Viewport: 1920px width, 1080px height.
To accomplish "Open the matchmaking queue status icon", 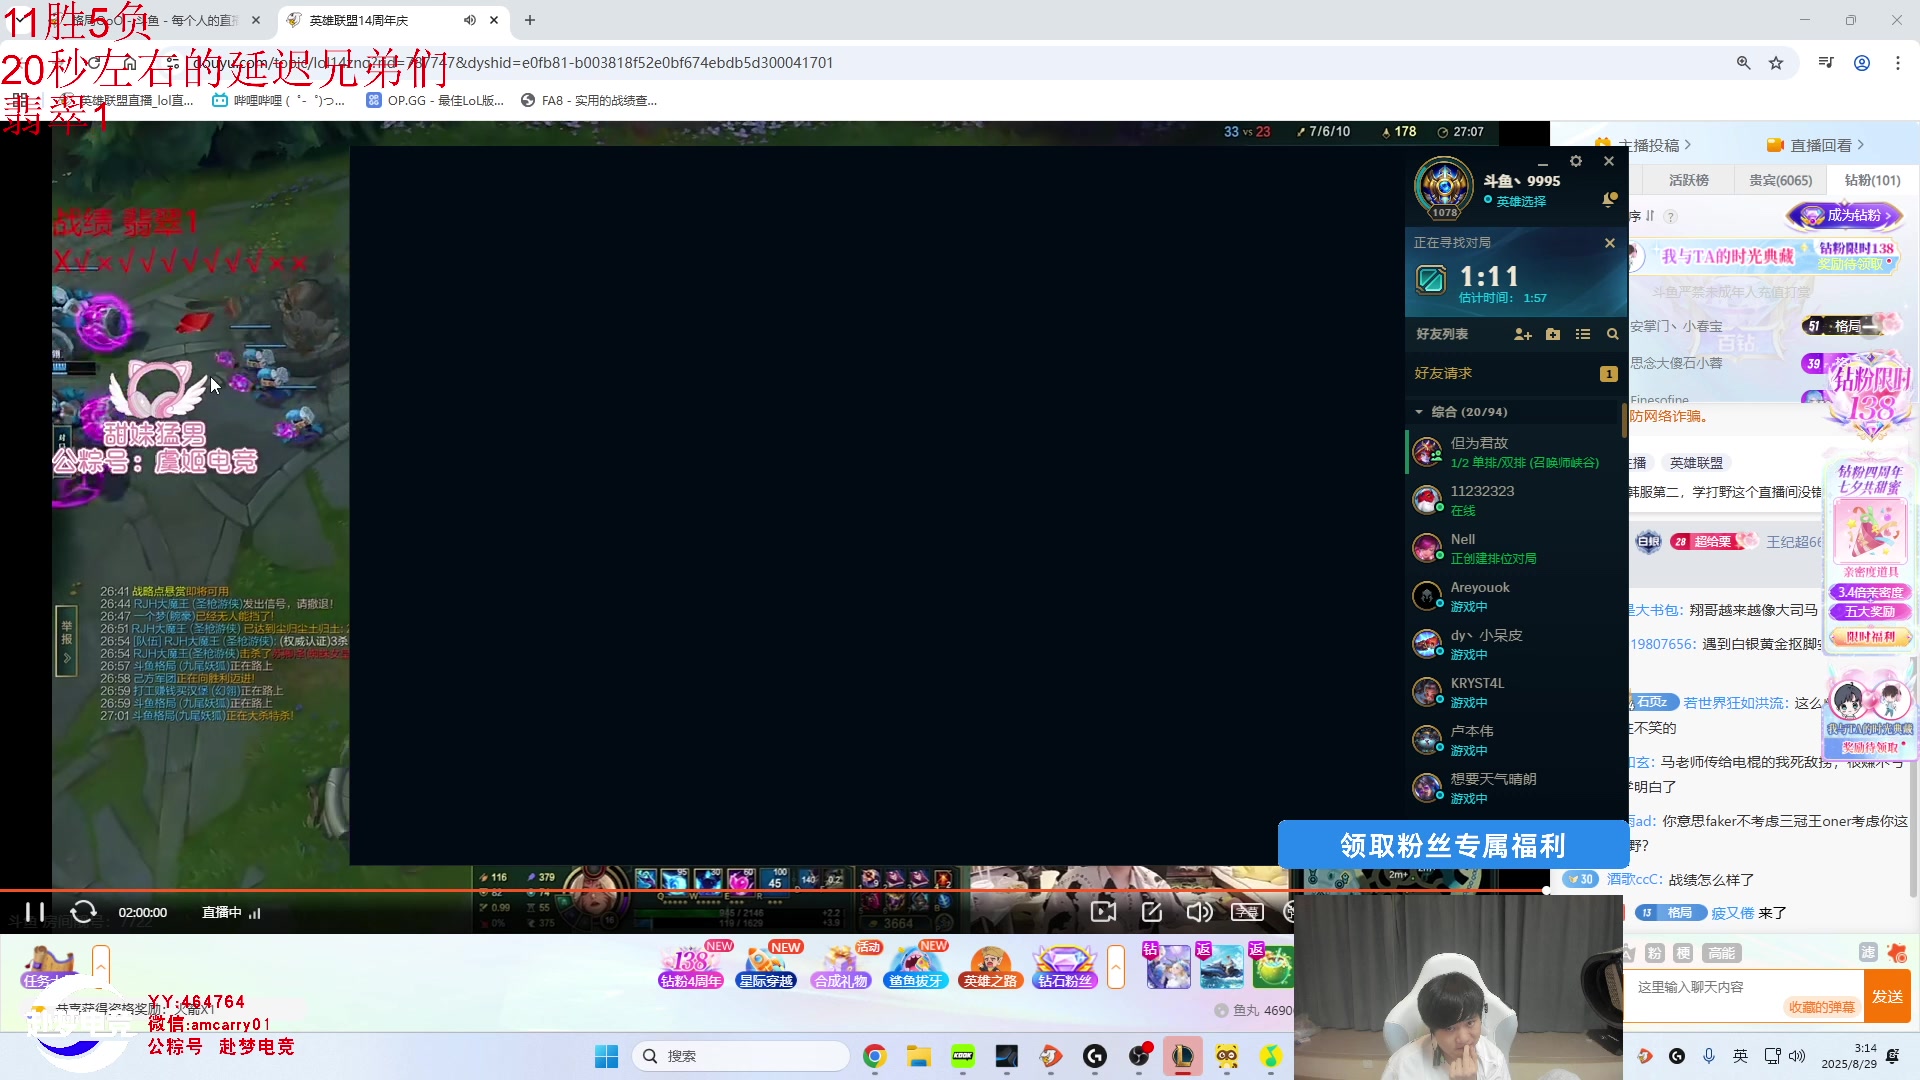I will click(x=1431, y=279).
